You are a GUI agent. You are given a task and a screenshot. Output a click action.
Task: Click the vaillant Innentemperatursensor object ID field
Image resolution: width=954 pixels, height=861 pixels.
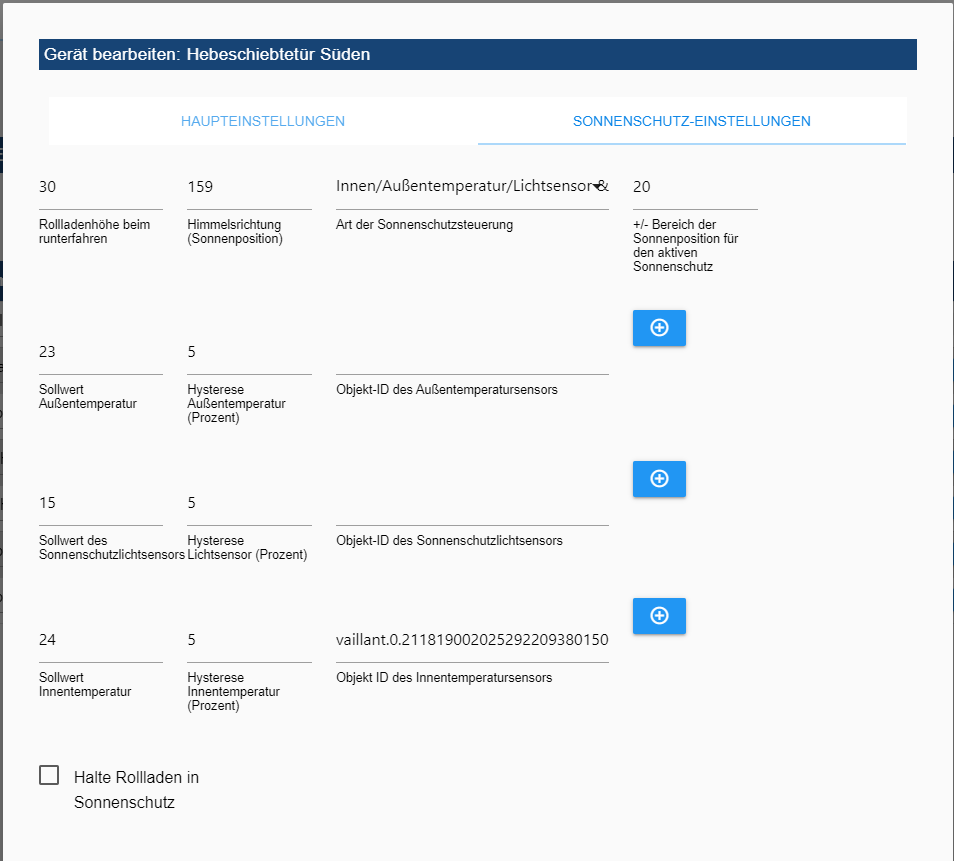(472, 640)
